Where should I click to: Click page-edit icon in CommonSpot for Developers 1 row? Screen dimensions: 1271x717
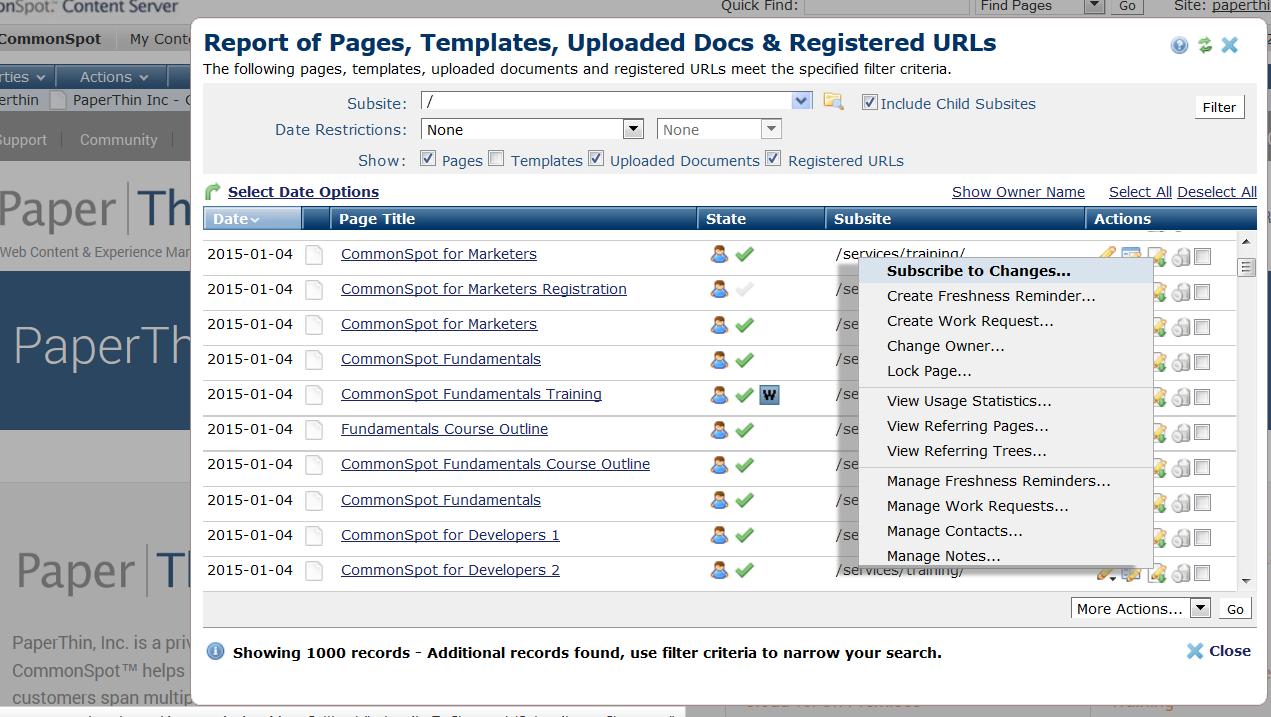(1160, 538)
